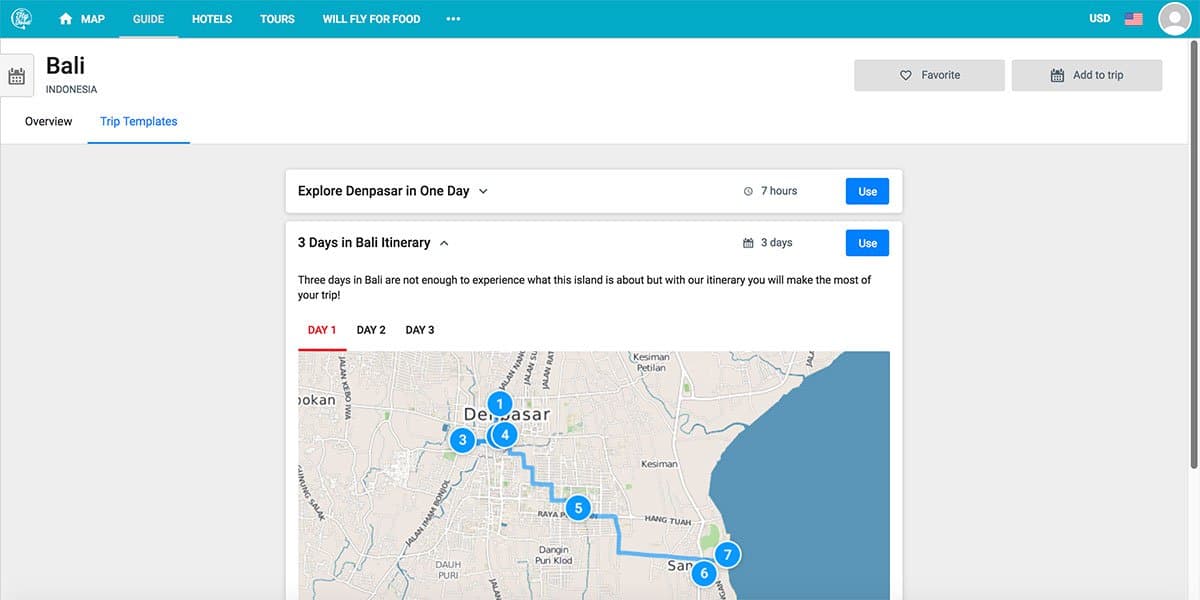The height and width of the screenshot is (600, 1200).
Task: Select the DAY 1 tab
Action: [x=322, y=330]
